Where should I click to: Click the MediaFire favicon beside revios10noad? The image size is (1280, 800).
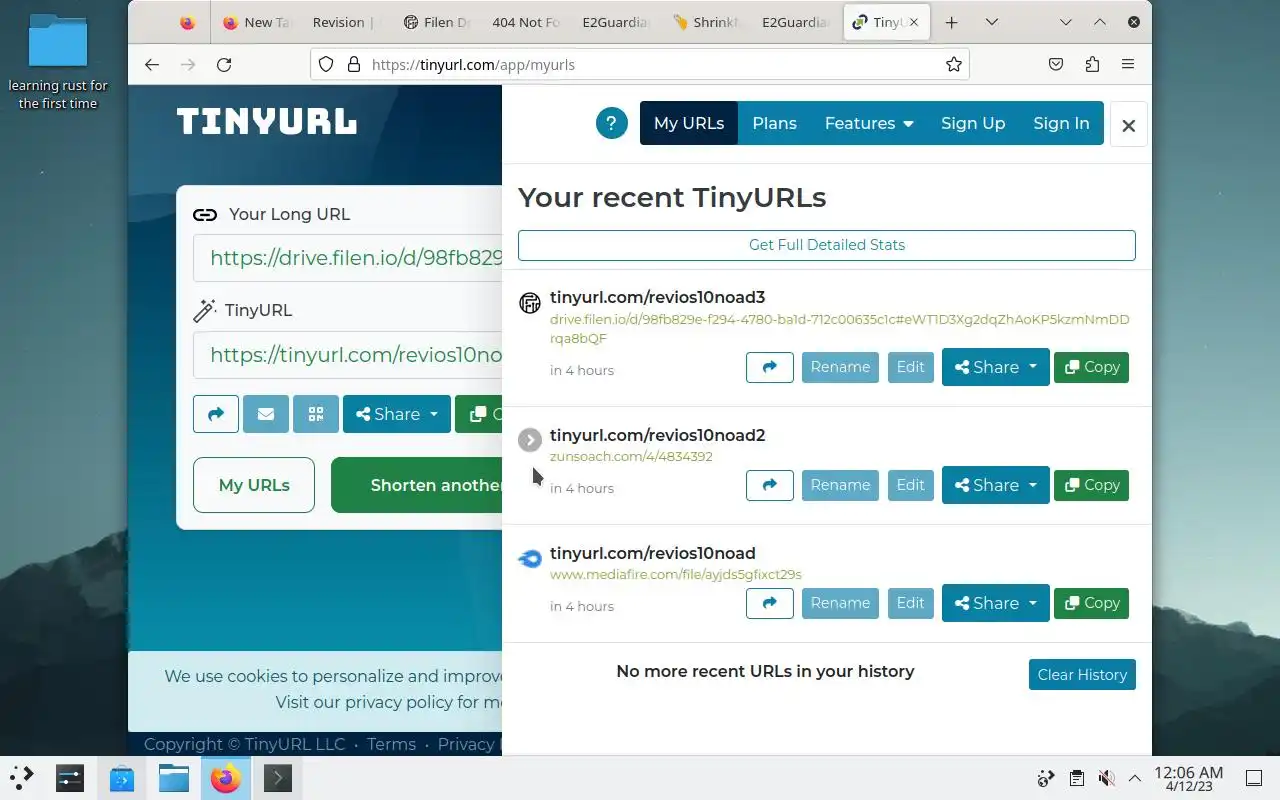click(x=530, y=559)
